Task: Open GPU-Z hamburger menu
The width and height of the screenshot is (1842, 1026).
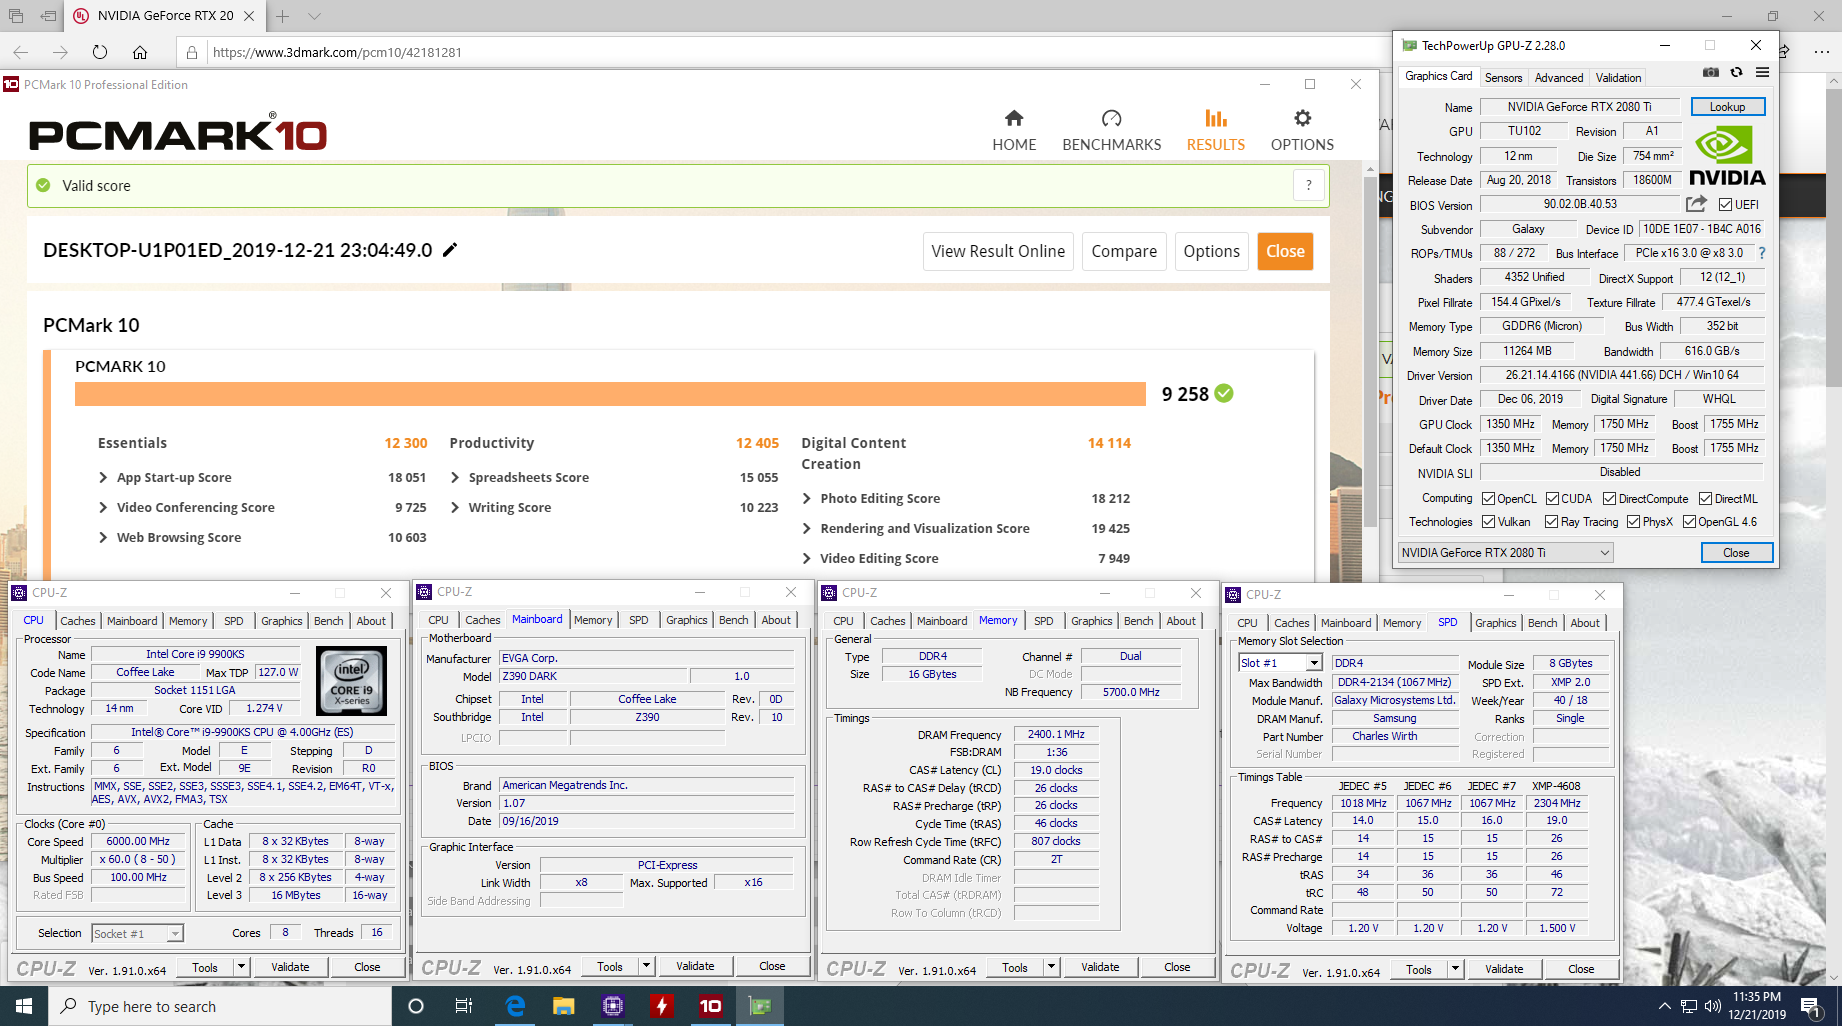Action: [1762, 72]
